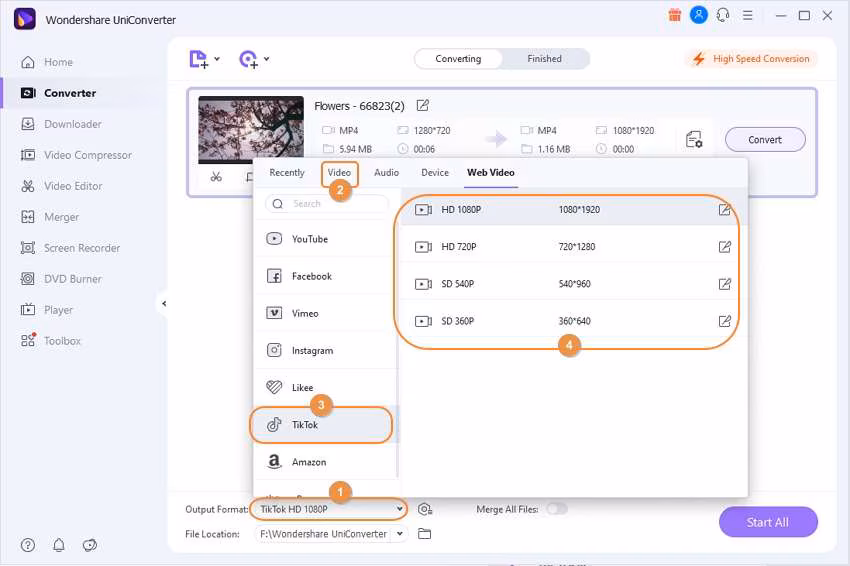The width and height of the screenshot is (850, 566).
Task: Browse output folder icon
Action: point(424,534)
